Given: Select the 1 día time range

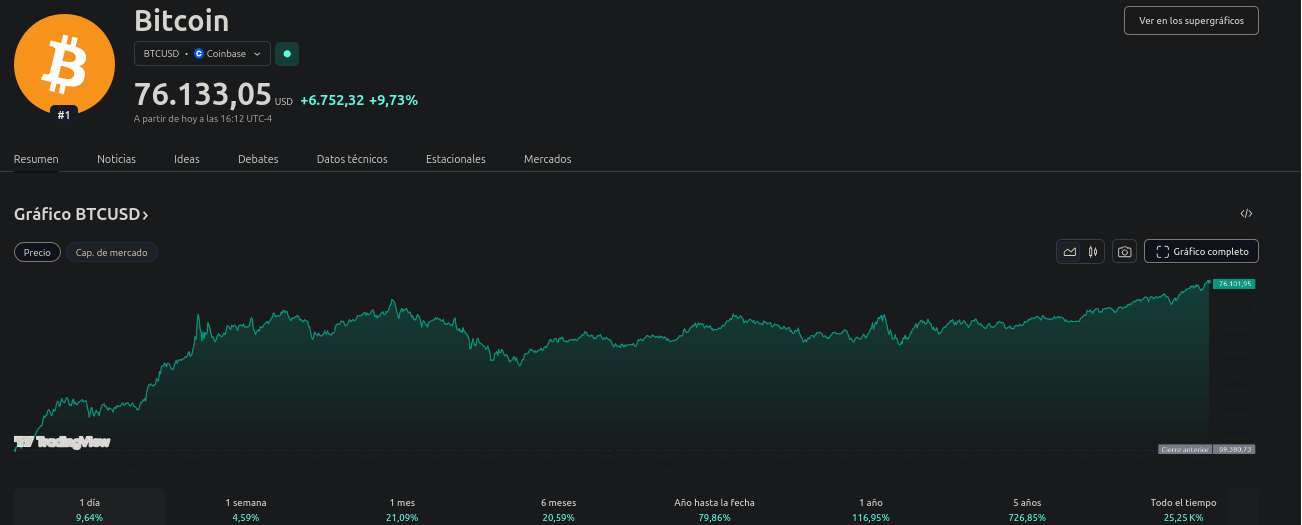Looking at the screenshot, I should pos(90,509).
